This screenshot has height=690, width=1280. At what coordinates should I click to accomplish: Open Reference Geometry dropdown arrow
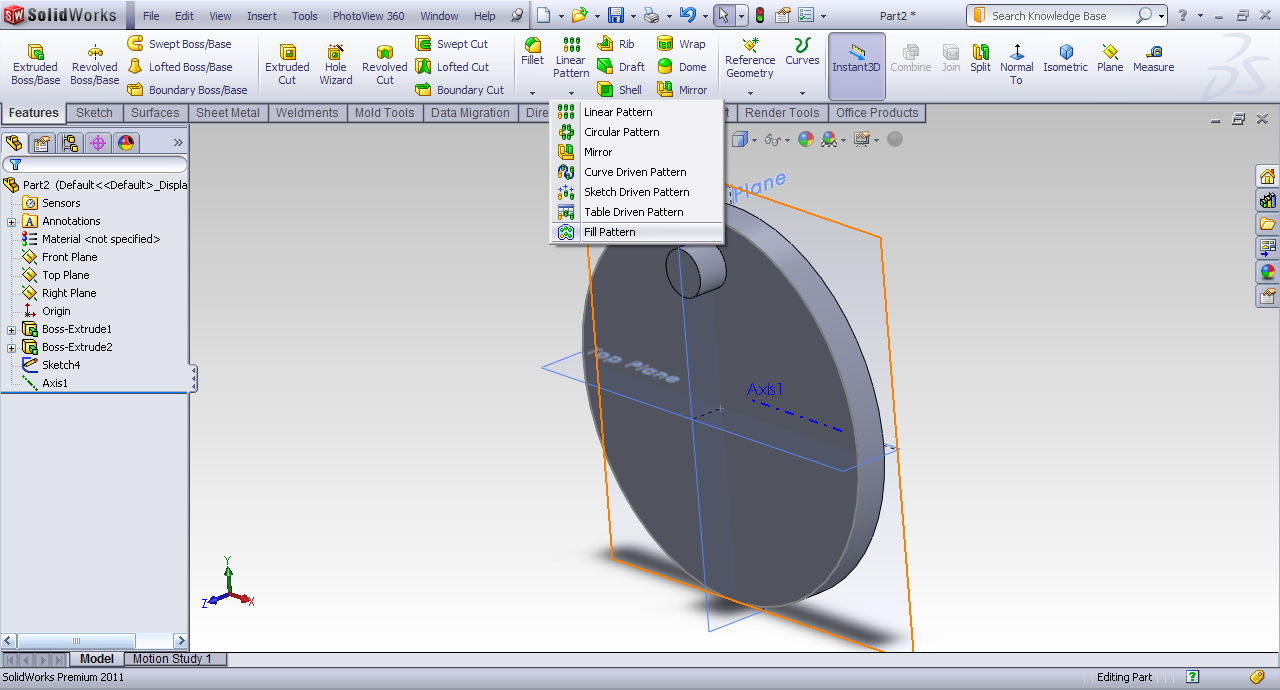(x=750, y=93)
